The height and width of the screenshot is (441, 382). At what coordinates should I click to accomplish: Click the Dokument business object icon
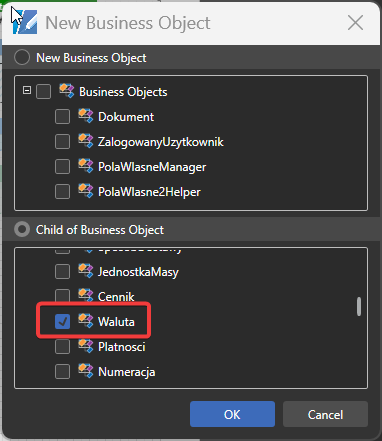86,116
